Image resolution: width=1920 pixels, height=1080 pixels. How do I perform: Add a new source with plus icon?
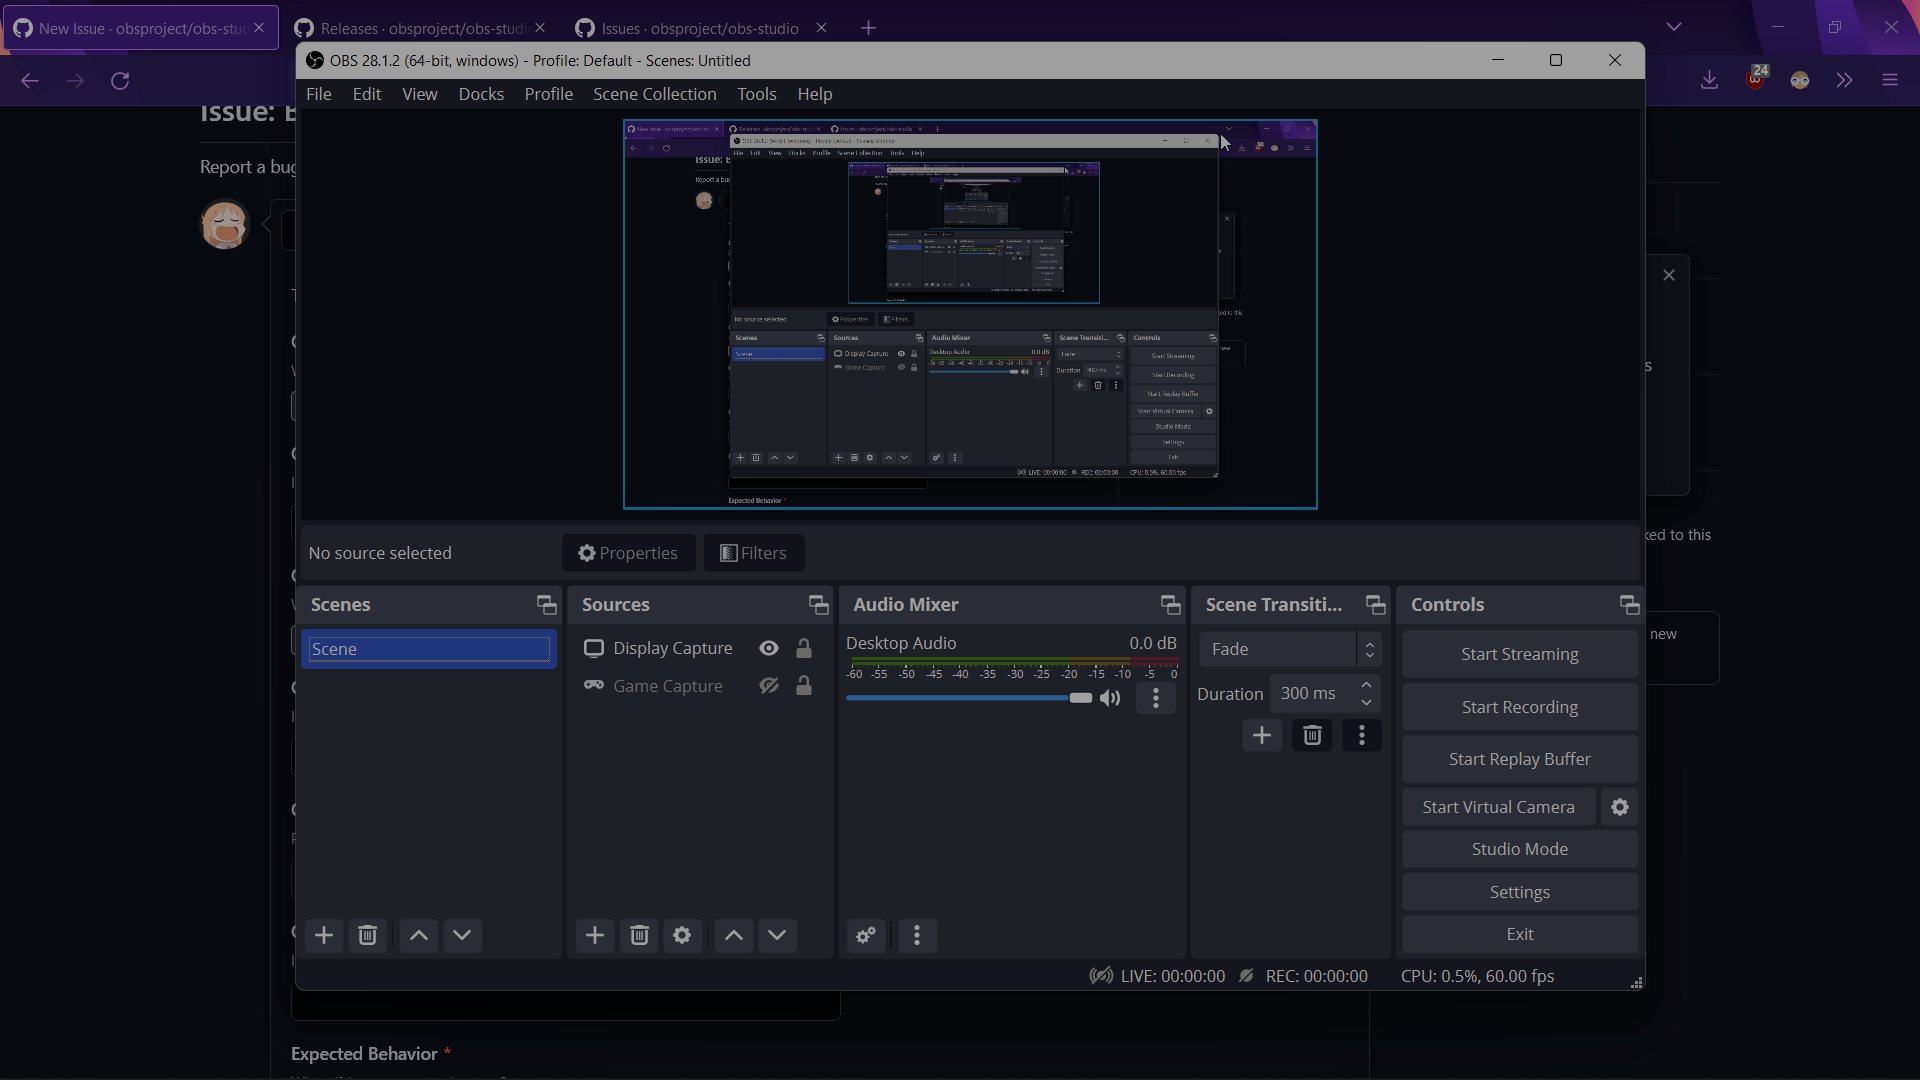pos(595,936)
